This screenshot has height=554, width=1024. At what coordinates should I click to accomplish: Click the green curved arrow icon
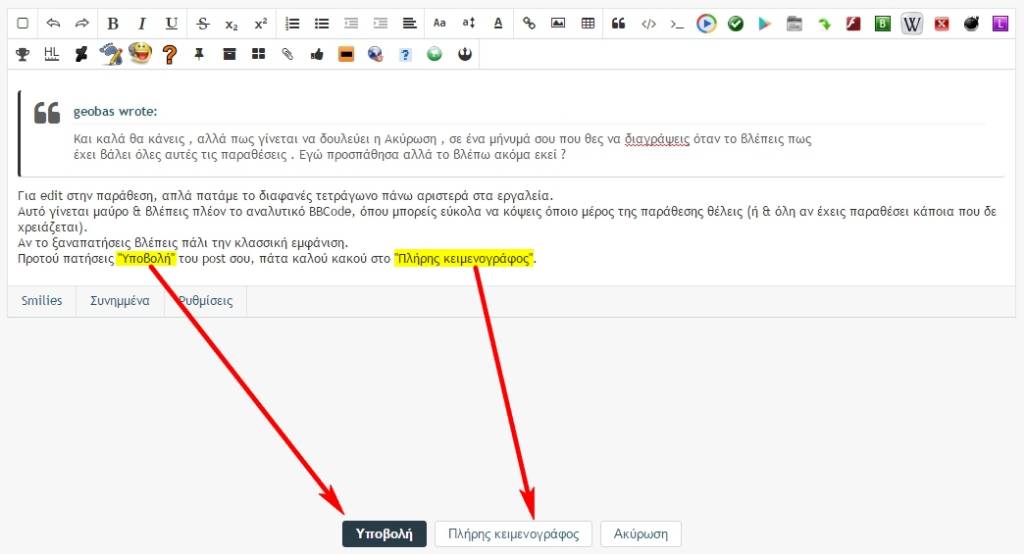[824, 24]
